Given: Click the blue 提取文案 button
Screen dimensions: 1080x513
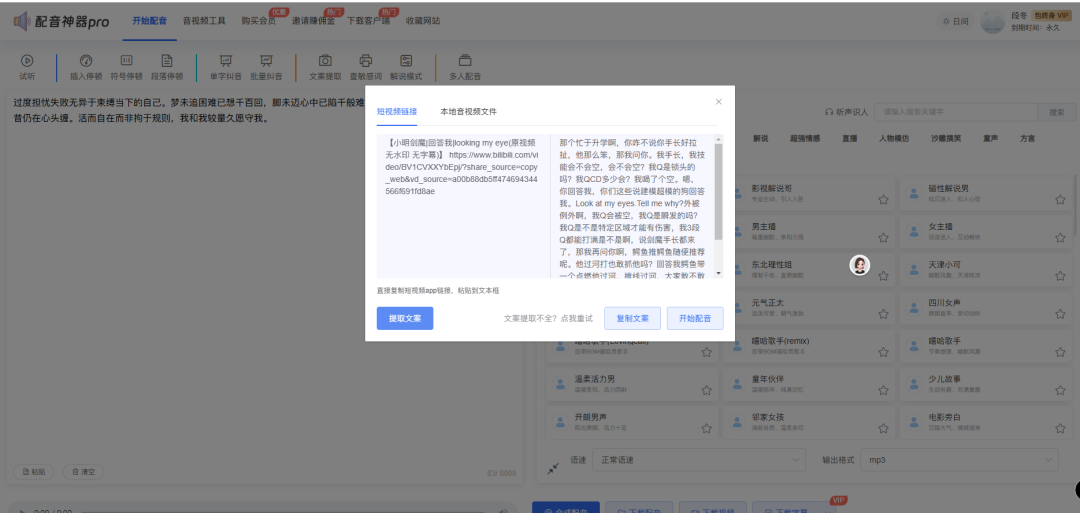Looking at the screenshot, I should [x=405, y=318].
